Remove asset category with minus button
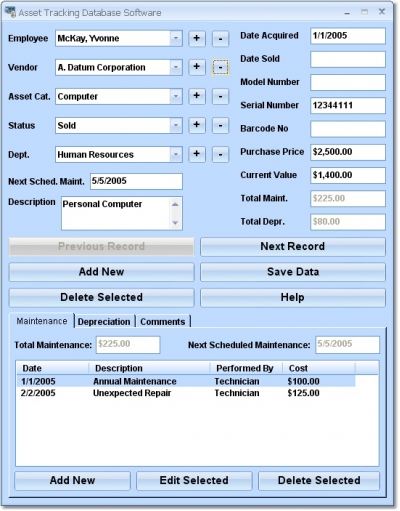Image resolution: width=400 pixels, height=511 pixels. [x=220, y=96]
